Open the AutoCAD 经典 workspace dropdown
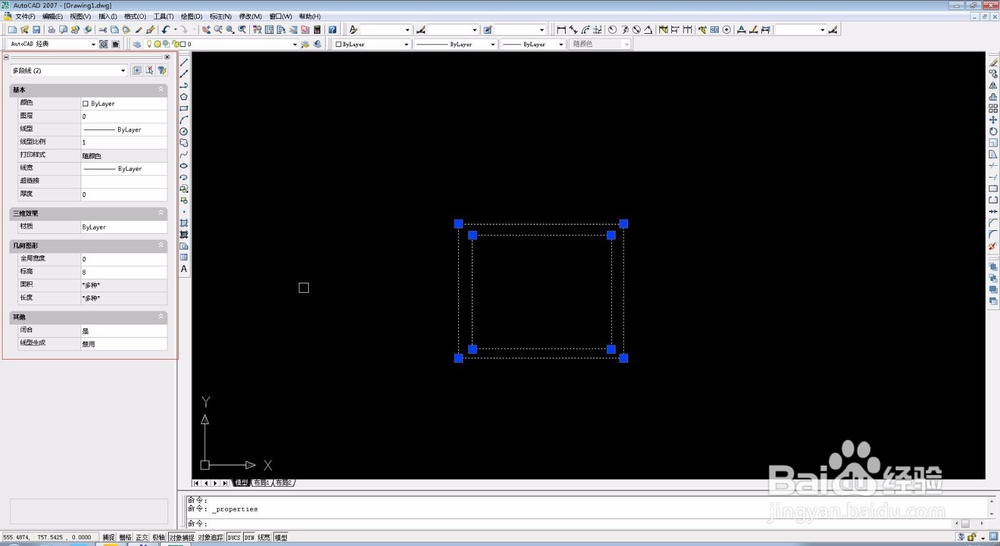1000x546 pixels. click(x=93, y=44)
